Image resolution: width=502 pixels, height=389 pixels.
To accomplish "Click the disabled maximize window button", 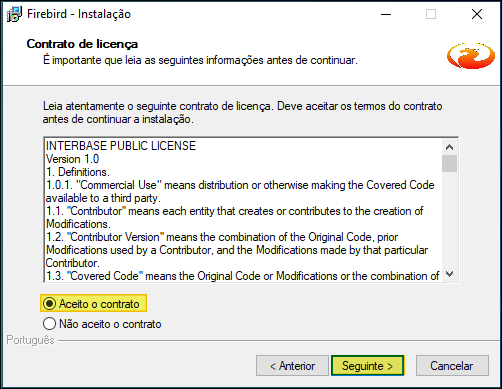I will [x=431, y=14].
